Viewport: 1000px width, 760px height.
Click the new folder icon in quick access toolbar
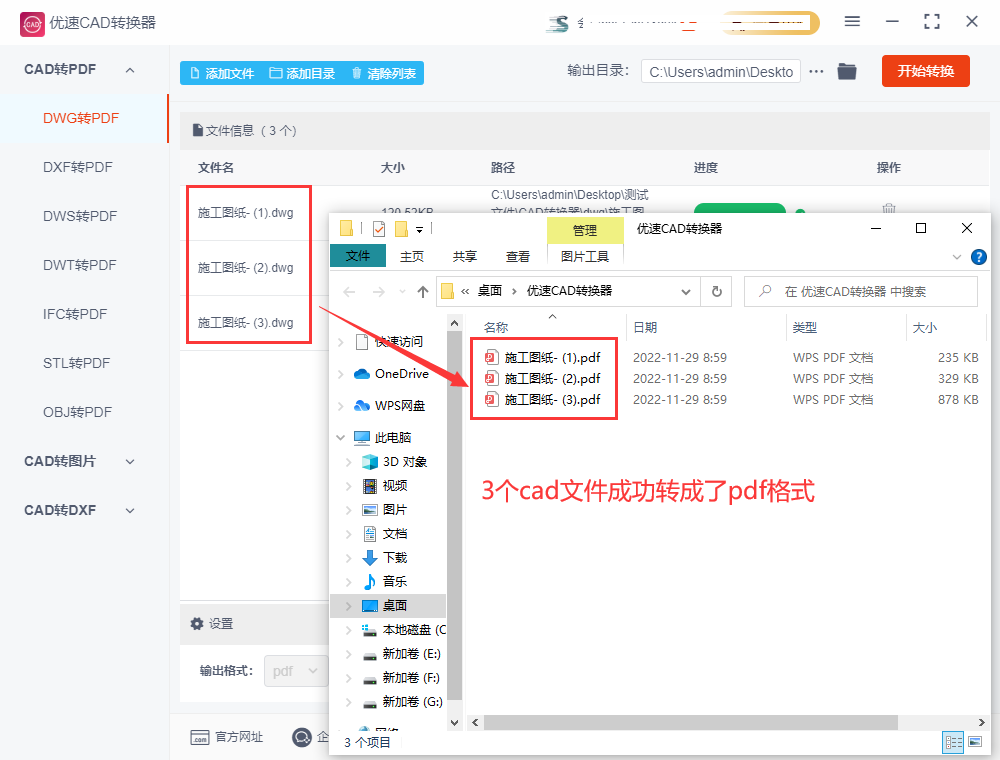401,228
